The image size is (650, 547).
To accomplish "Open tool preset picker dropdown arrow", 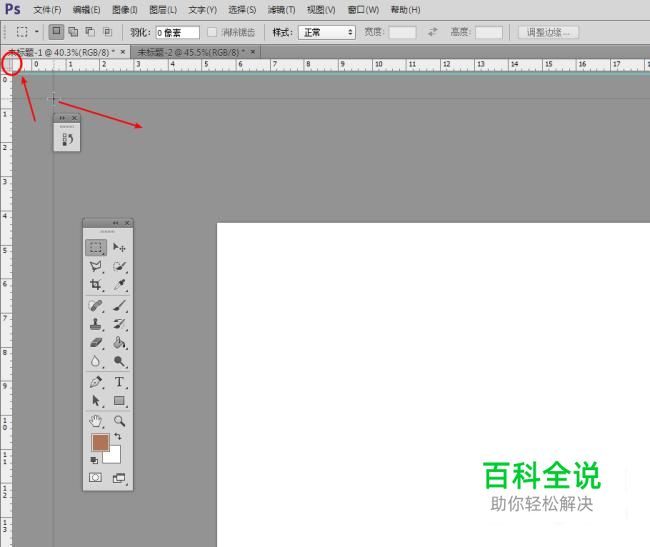I will (37, 32).
